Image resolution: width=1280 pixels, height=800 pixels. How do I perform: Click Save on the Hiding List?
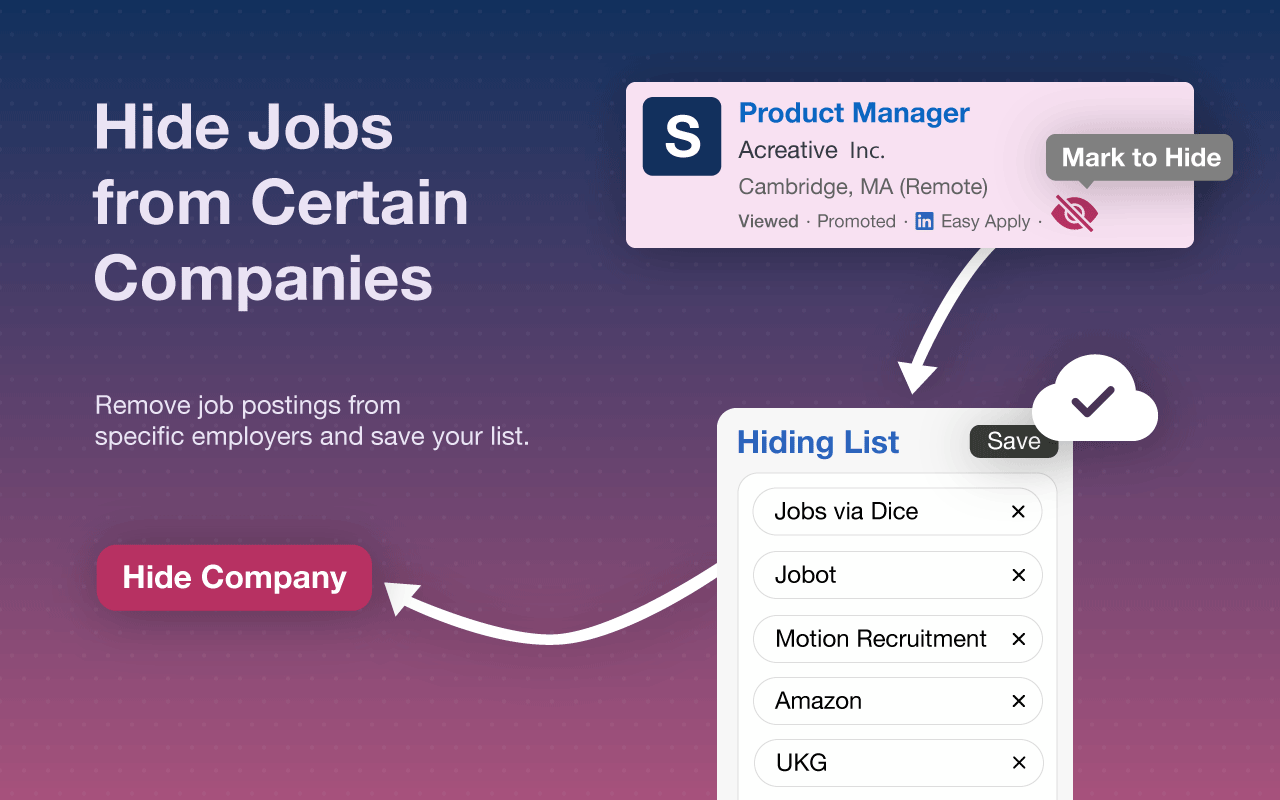[x=1013, y=441]
